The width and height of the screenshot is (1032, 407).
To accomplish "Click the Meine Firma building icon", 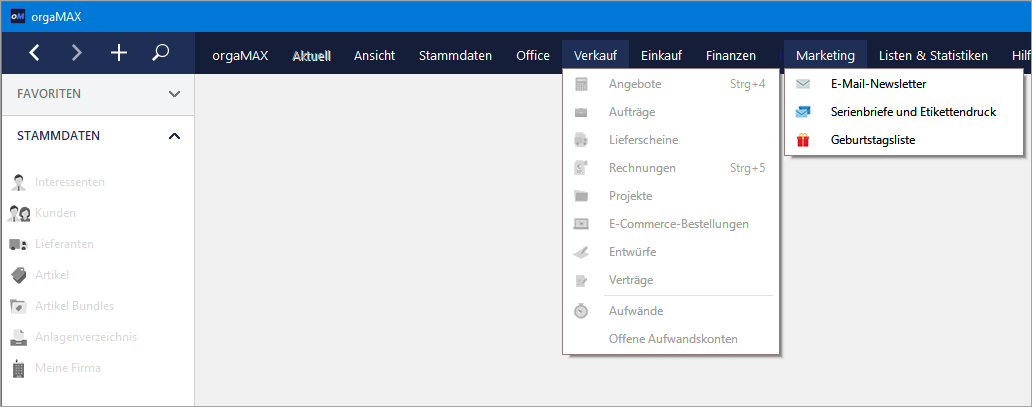I will coord(18,368).
